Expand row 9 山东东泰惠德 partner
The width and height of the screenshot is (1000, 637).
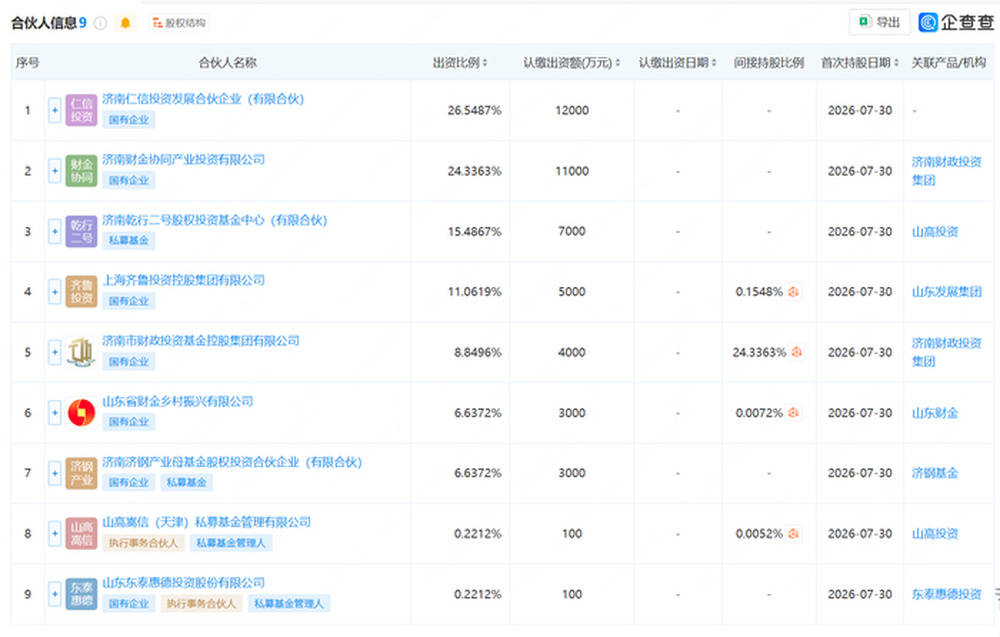coord(55,594)
